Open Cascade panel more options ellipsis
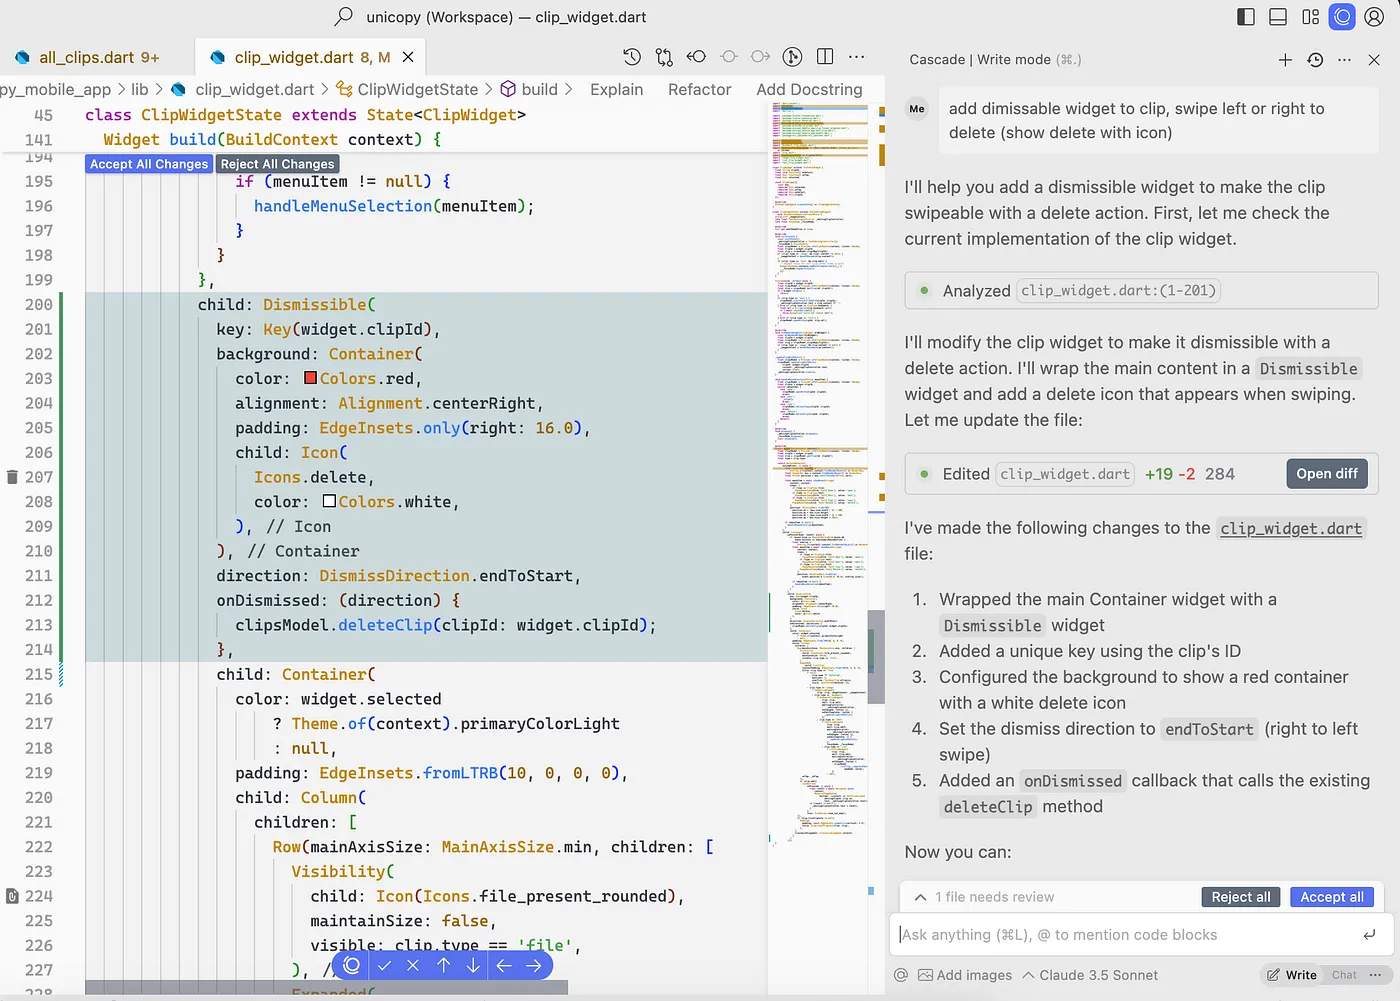 [1345, 60]
